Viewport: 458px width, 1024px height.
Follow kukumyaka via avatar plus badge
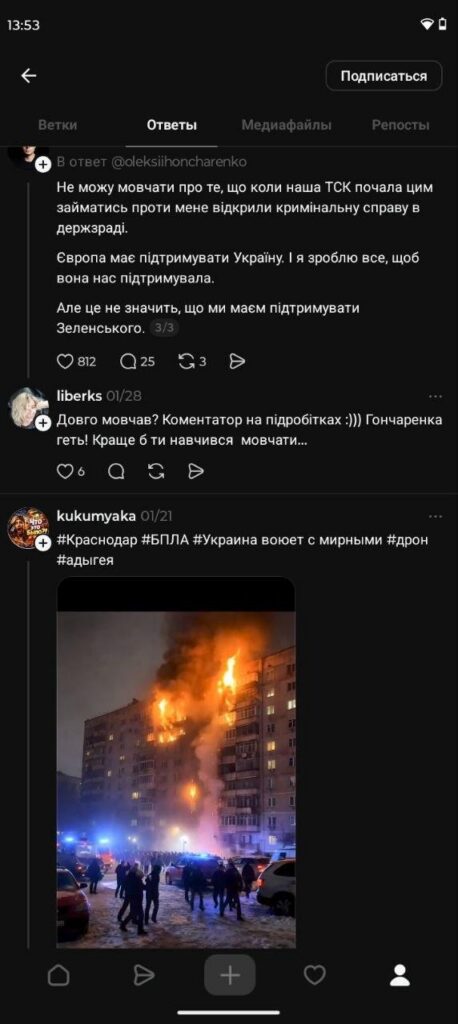43,543
